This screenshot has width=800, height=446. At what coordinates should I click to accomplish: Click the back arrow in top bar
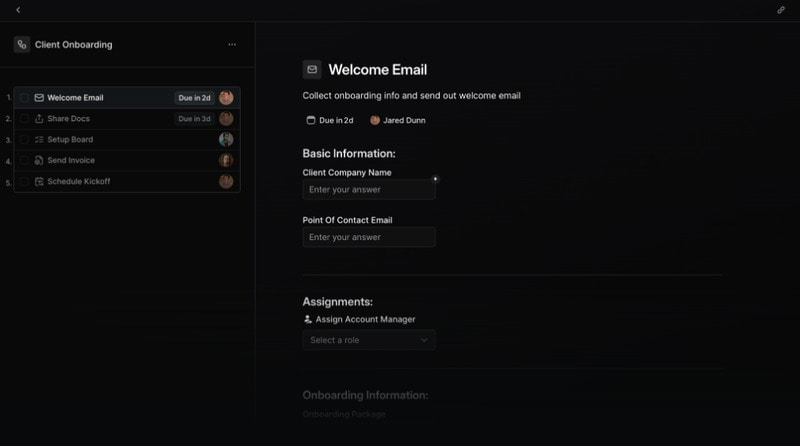[18, 10]
